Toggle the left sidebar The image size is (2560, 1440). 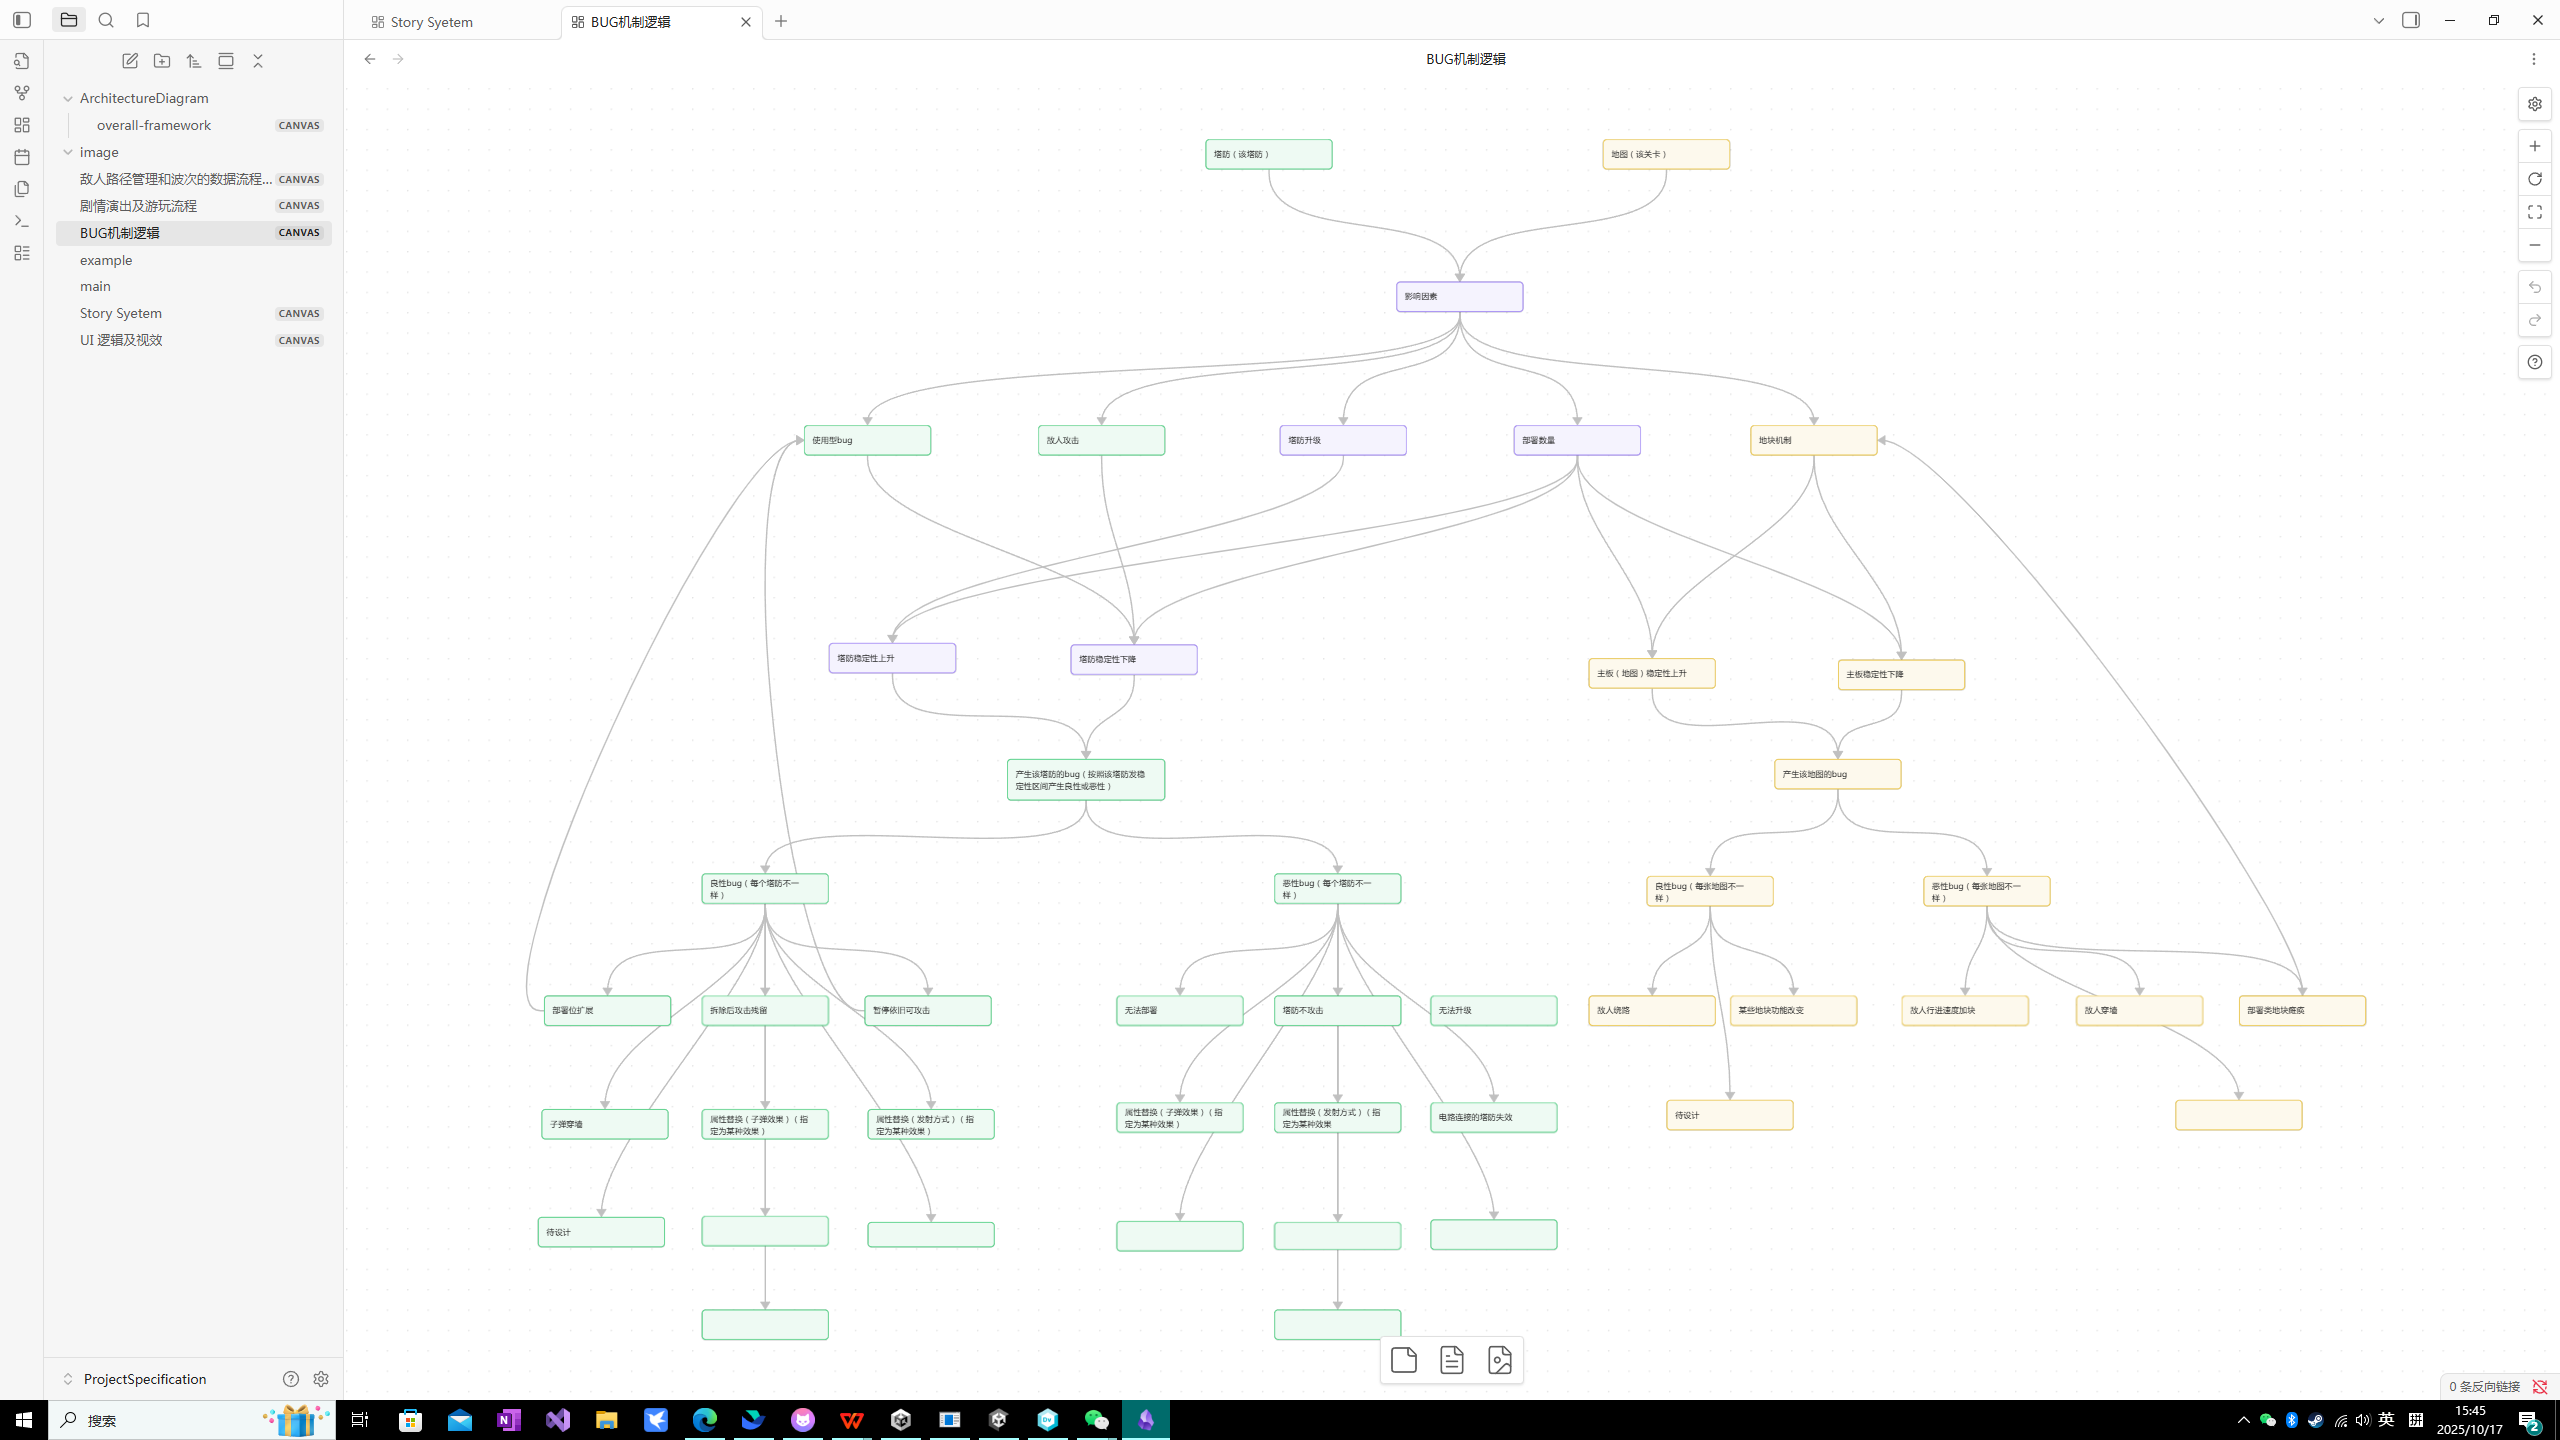22,20
